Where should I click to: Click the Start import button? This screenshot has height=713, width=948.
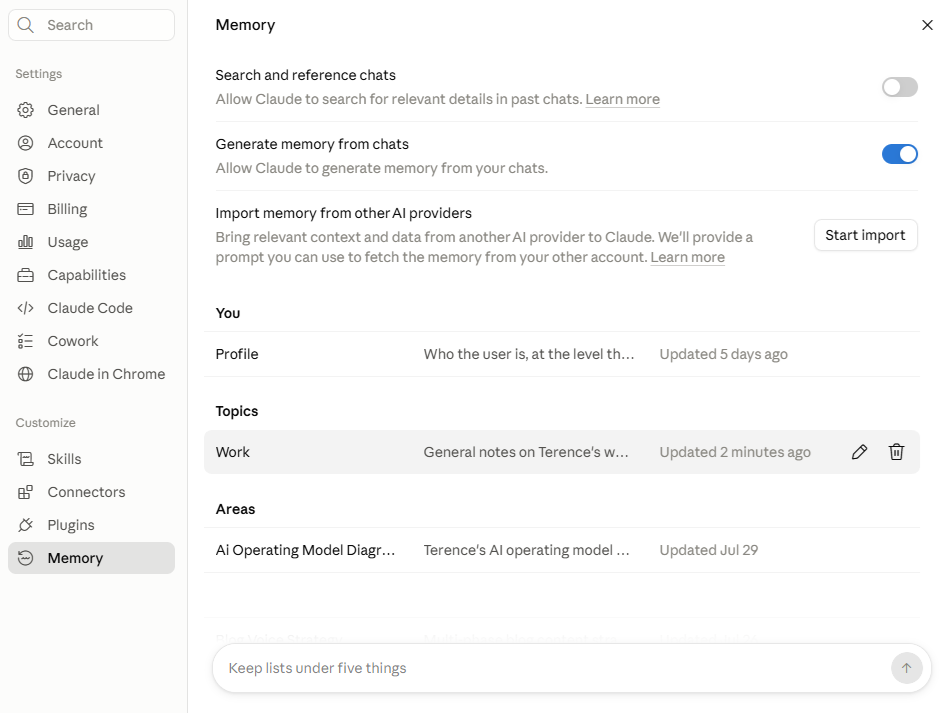pos(865,235)
